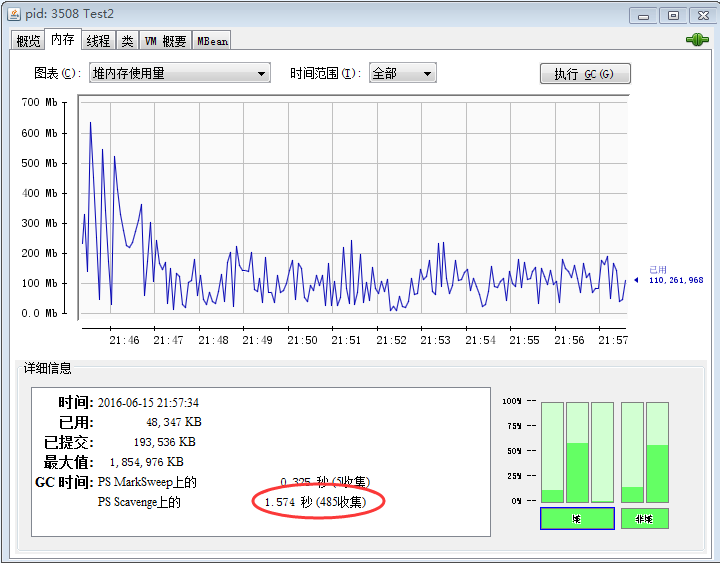720x563 pixels.
Task: Open the 图表 chart type dropdown
Action: click(x=180, y=73)
